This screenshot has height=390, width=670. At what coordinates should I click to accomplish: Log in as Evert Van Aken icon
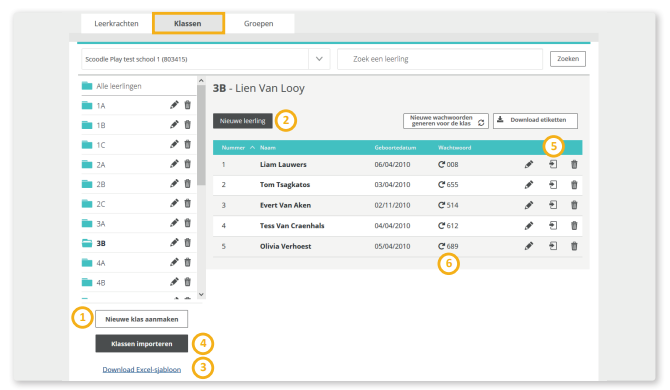pos(553,205)
